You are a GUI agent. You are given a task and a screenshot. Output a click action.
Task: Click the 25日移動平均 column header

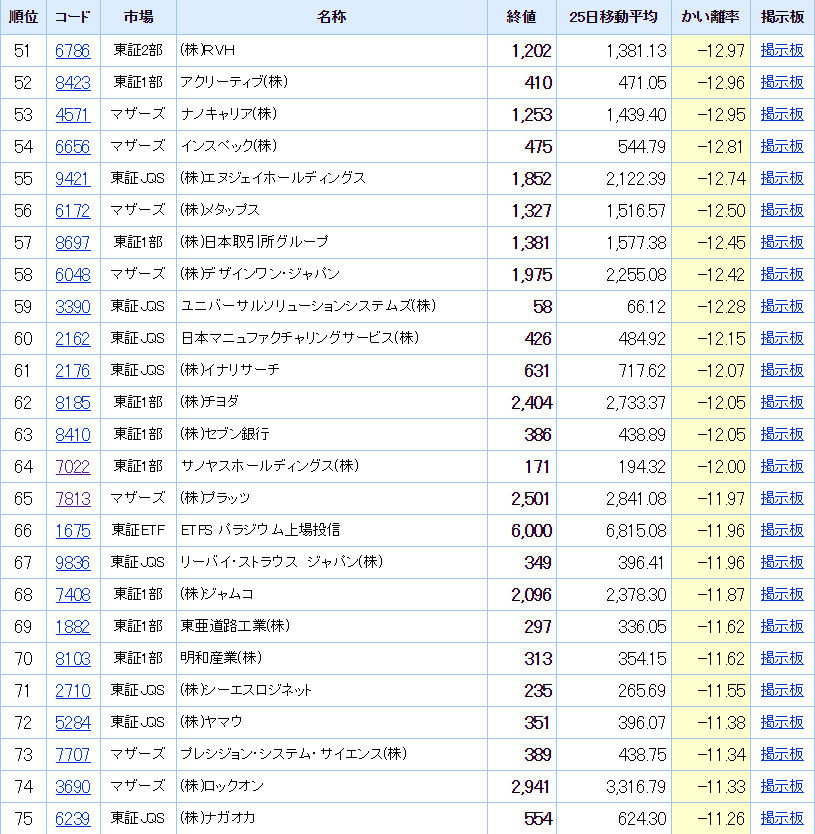(614, 17)
